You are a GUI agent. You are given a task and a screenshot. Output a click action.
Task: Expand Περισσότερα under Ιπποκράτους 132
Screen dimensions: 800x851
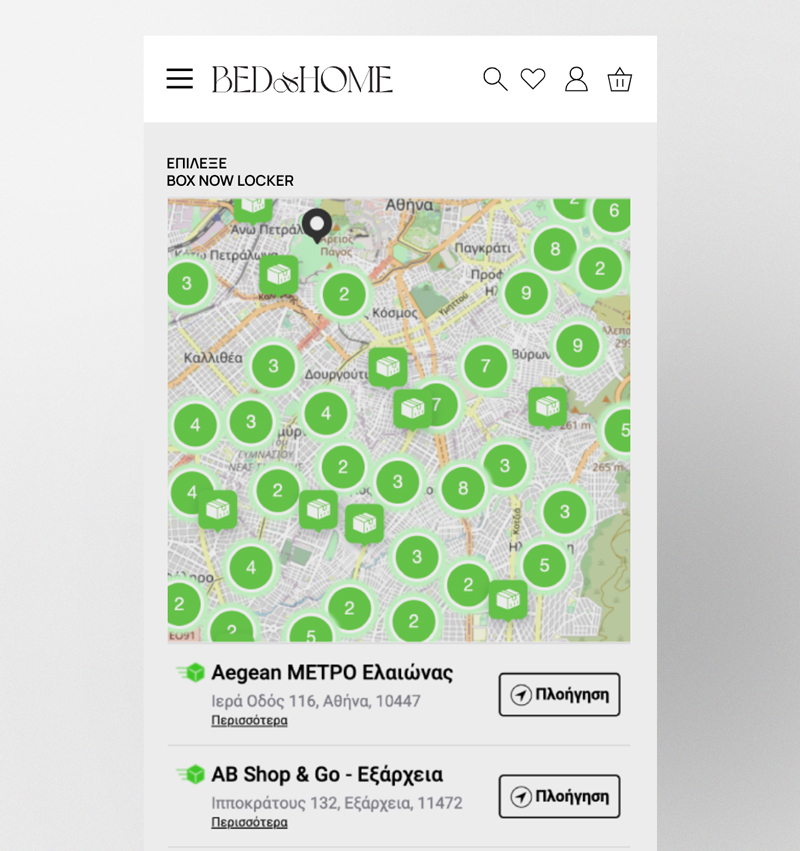pyautogui.click(x=249, y=822)
